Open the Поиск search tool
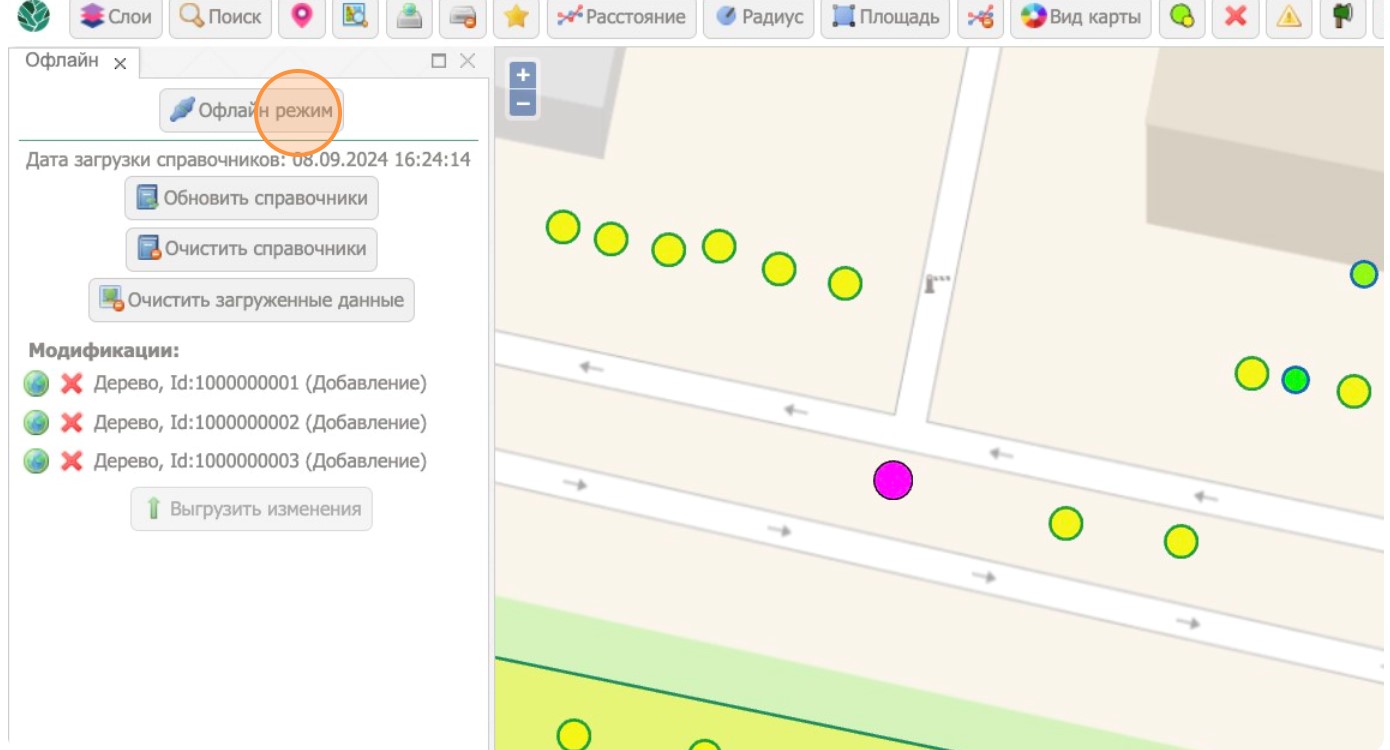The height and width of the screenshot is (750, 1390). (x=221, y=17)
